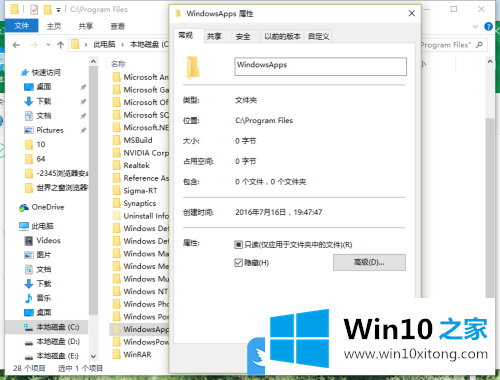Image resolution: width=500 pixels, height=380 pixels.
Task: Click the 名称 column header
Action: click(118, 64)
